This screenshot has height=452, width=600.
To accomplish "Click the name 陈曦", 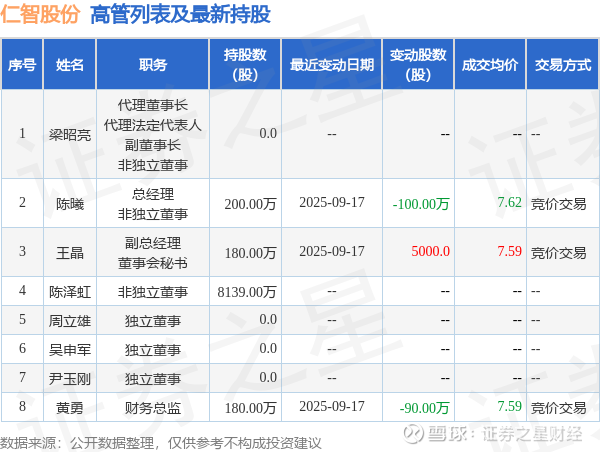I will point(70,204).
